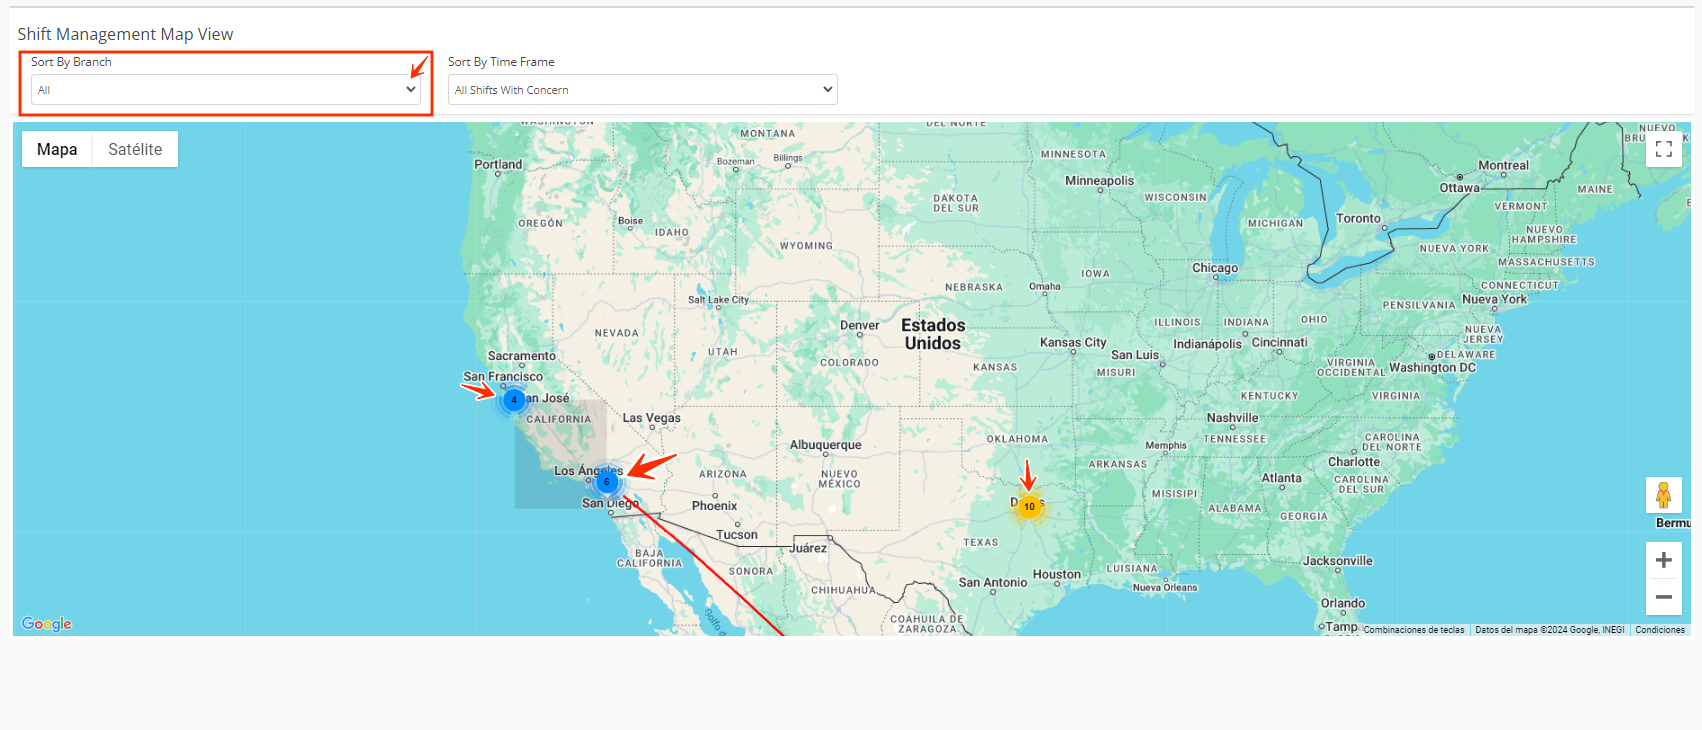1702x730 pixels.
Task: Click the Estados Unidos map label
Action: (x=932, y=334)
